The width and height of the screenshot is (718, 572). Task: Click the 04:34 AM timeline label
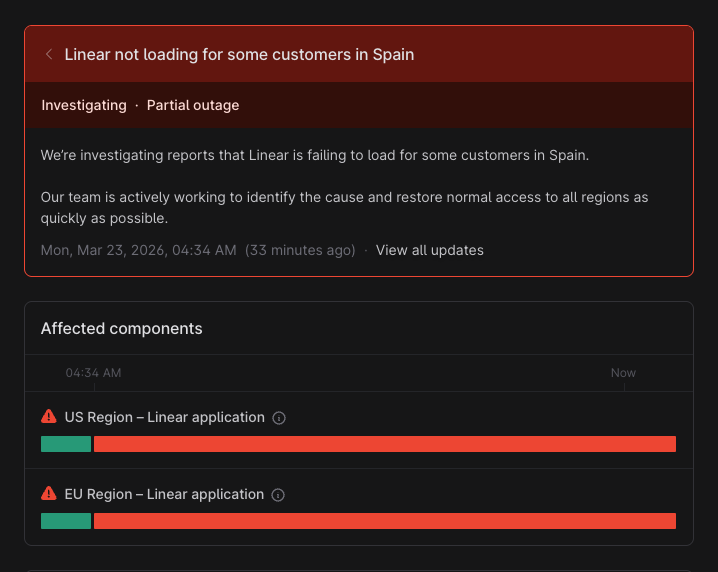click(93, 373)
